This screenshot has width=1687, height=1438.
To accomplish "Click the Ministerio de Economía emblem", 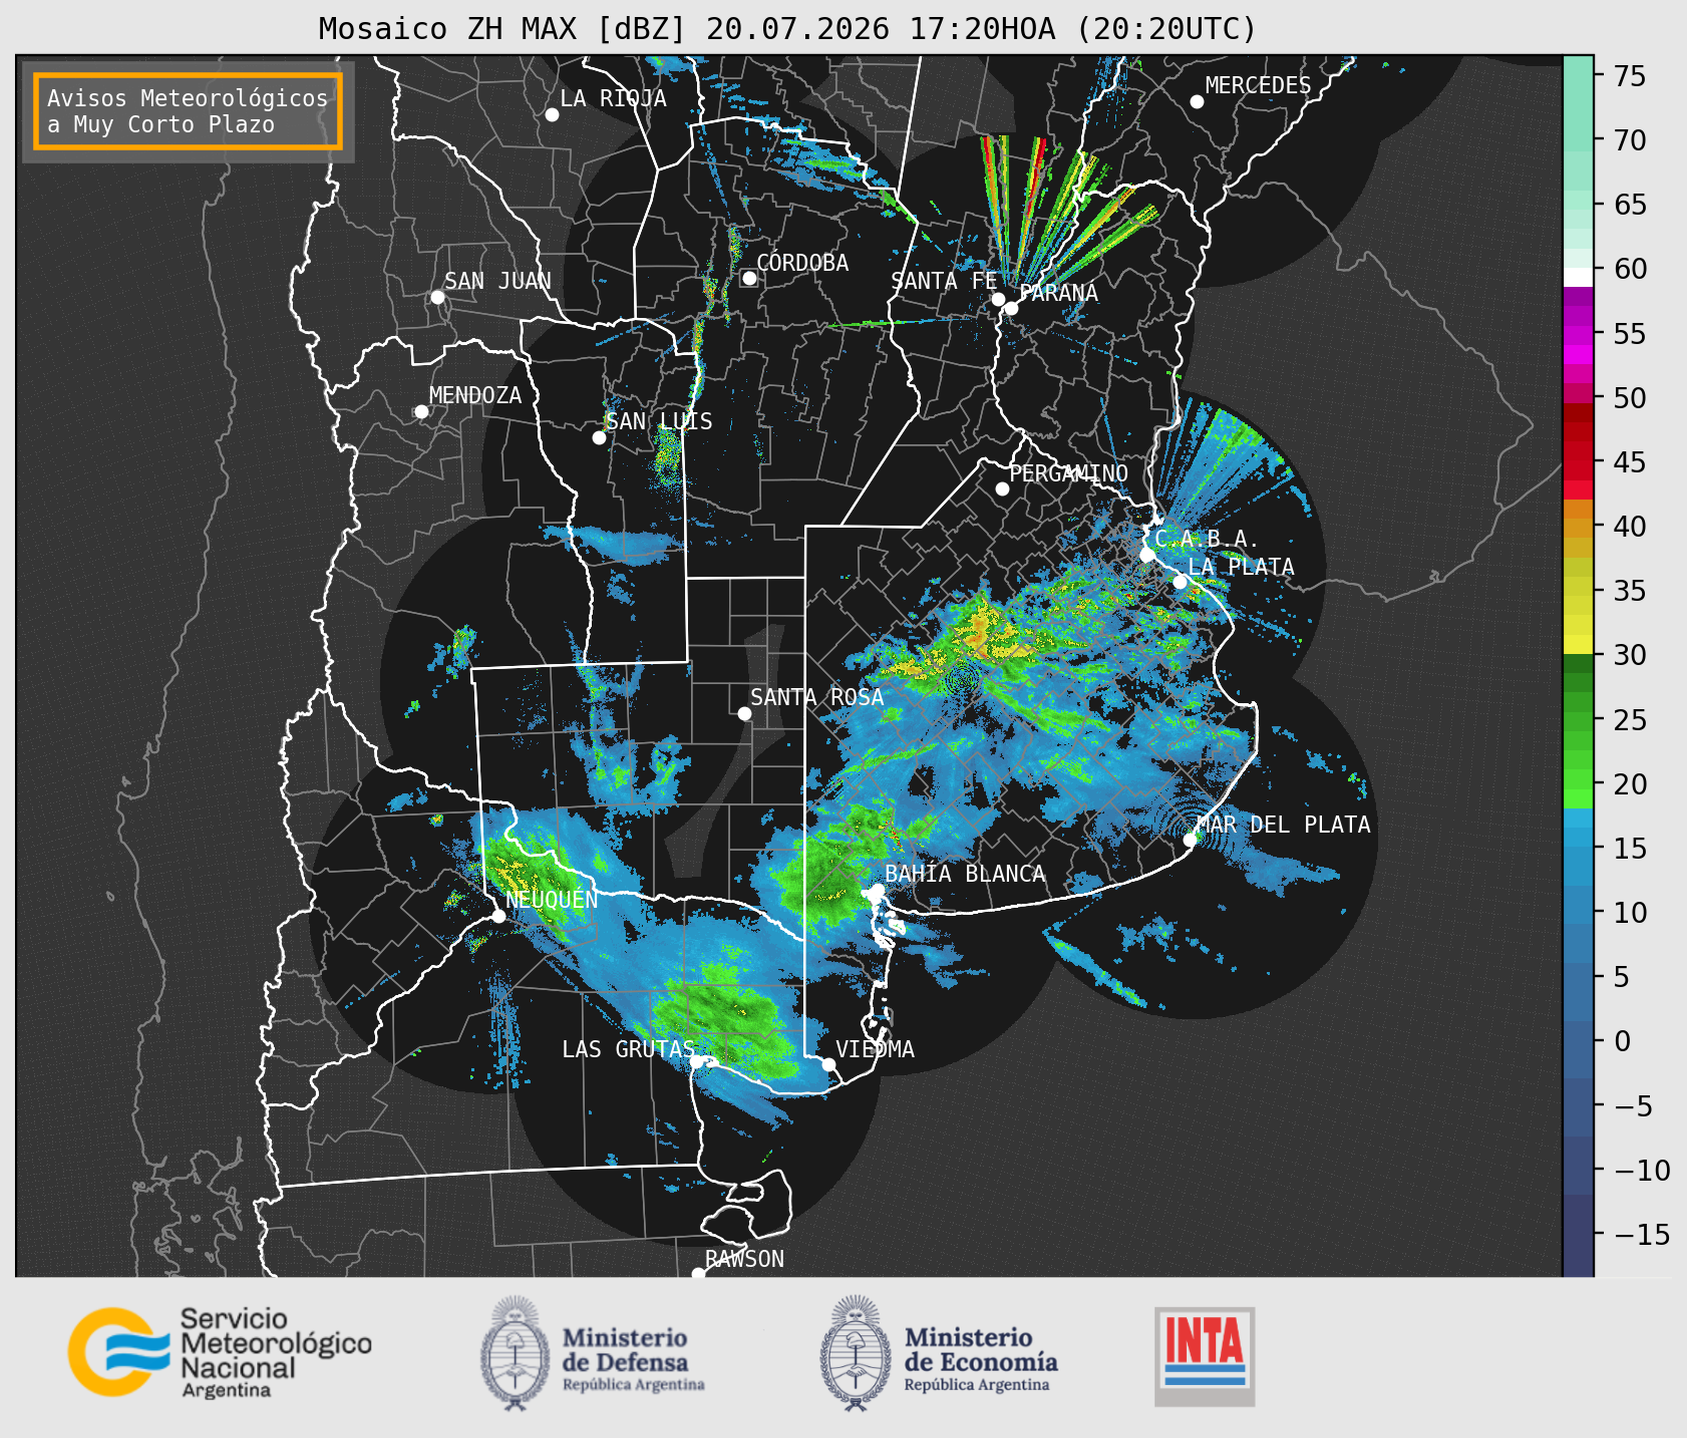I will click(856, 1352).
